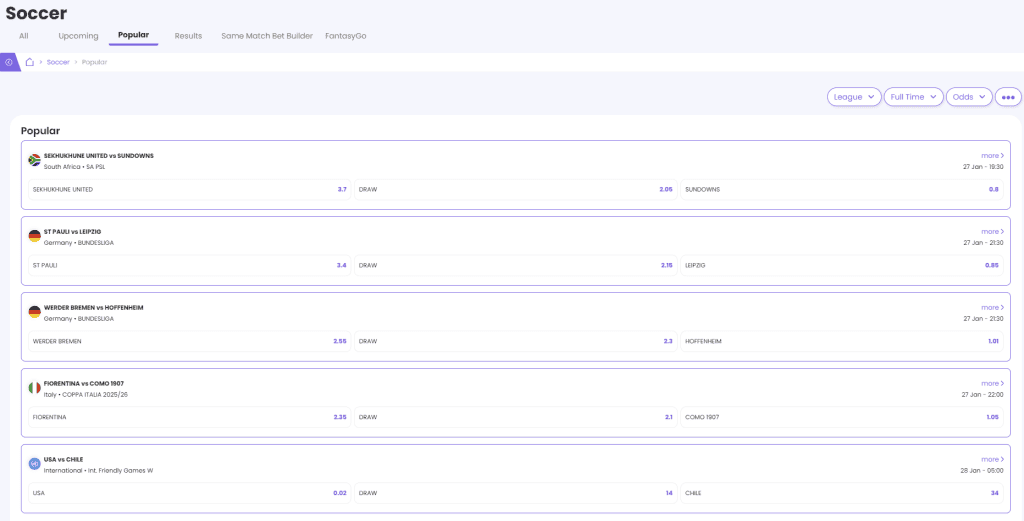Click the South Africa • SA PSL label
1024x521 pixels.
click(74, 166)
